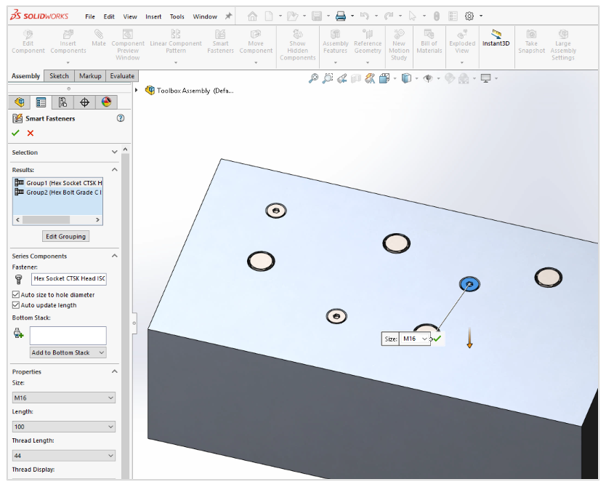Open the Tools menu

click(177, 16)
